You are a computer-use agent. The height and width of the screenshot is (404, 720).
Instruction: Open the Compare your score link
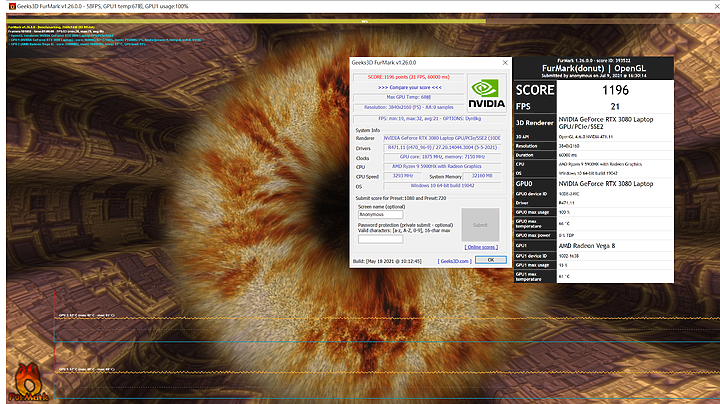point(410,87)
